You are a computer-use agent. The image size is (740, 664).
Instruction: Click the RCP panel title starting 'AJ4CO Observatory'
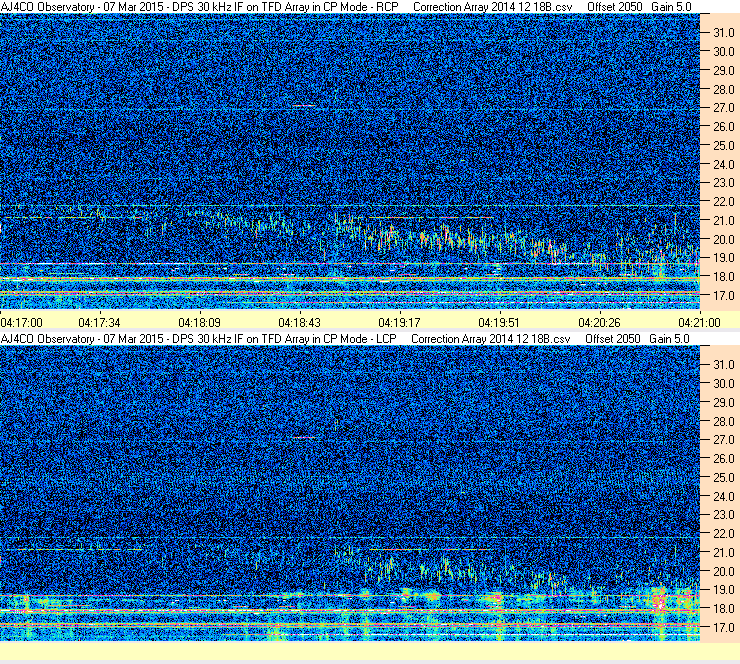pos(200,7)
